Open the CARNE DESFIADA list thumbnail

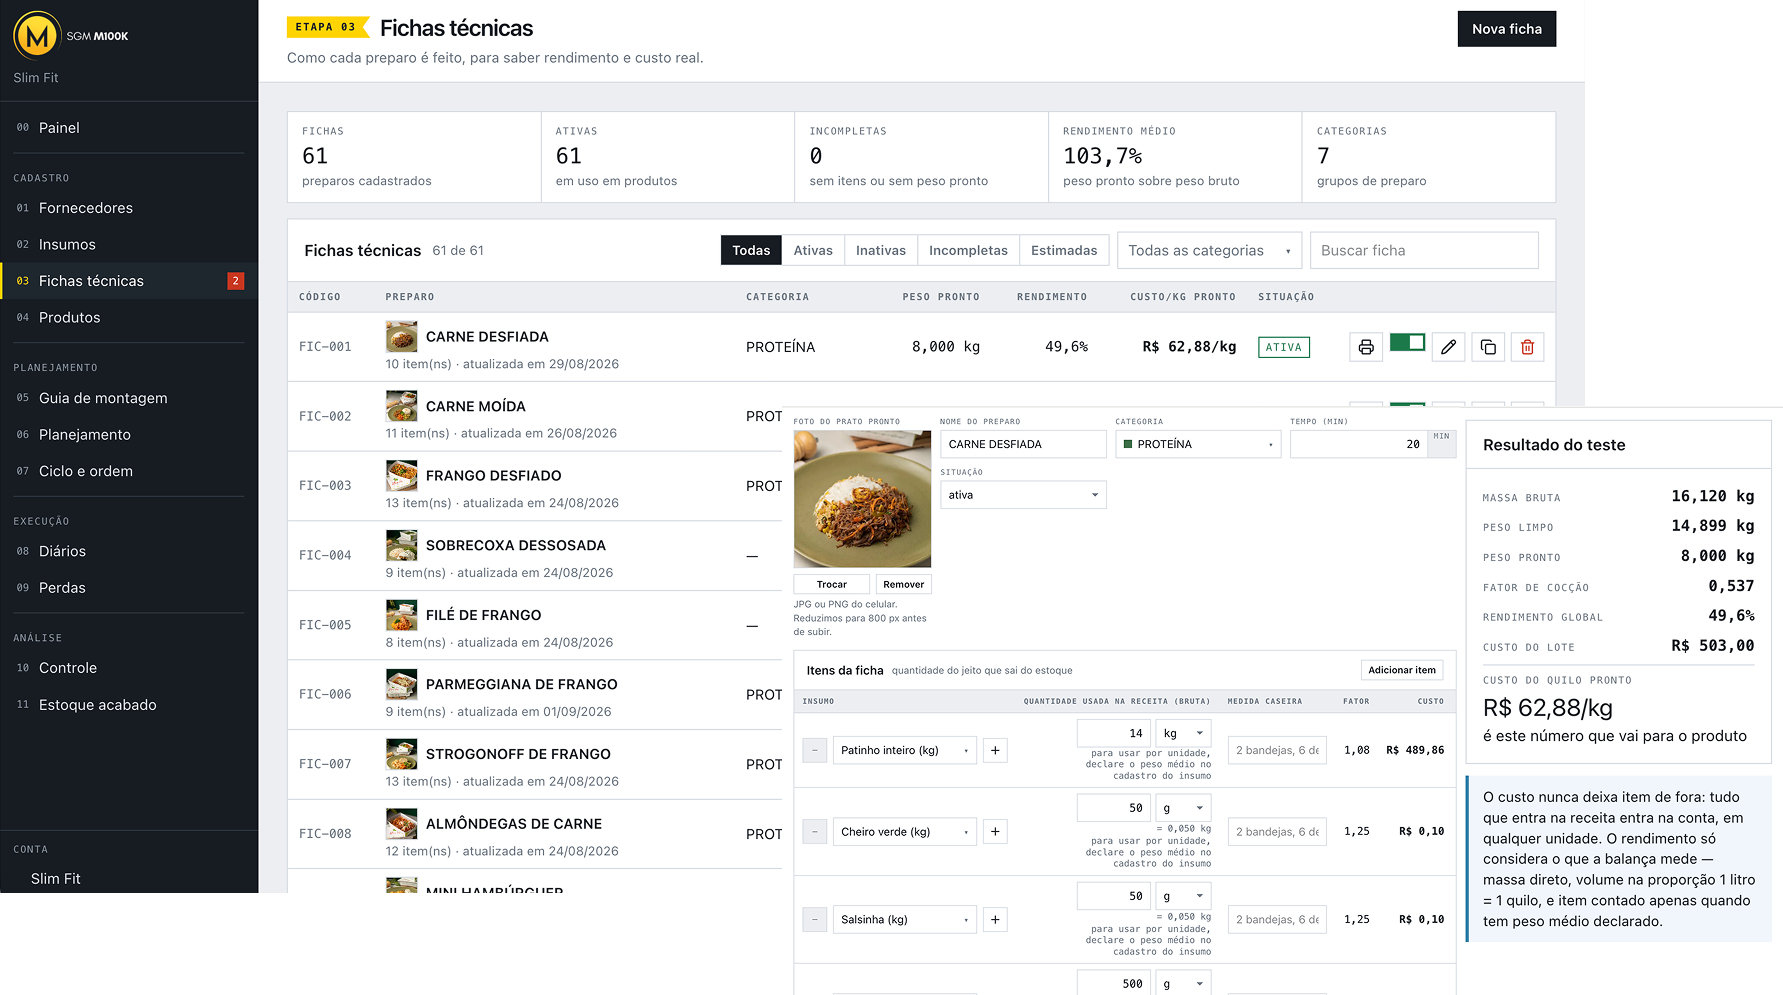pos(402,336)
